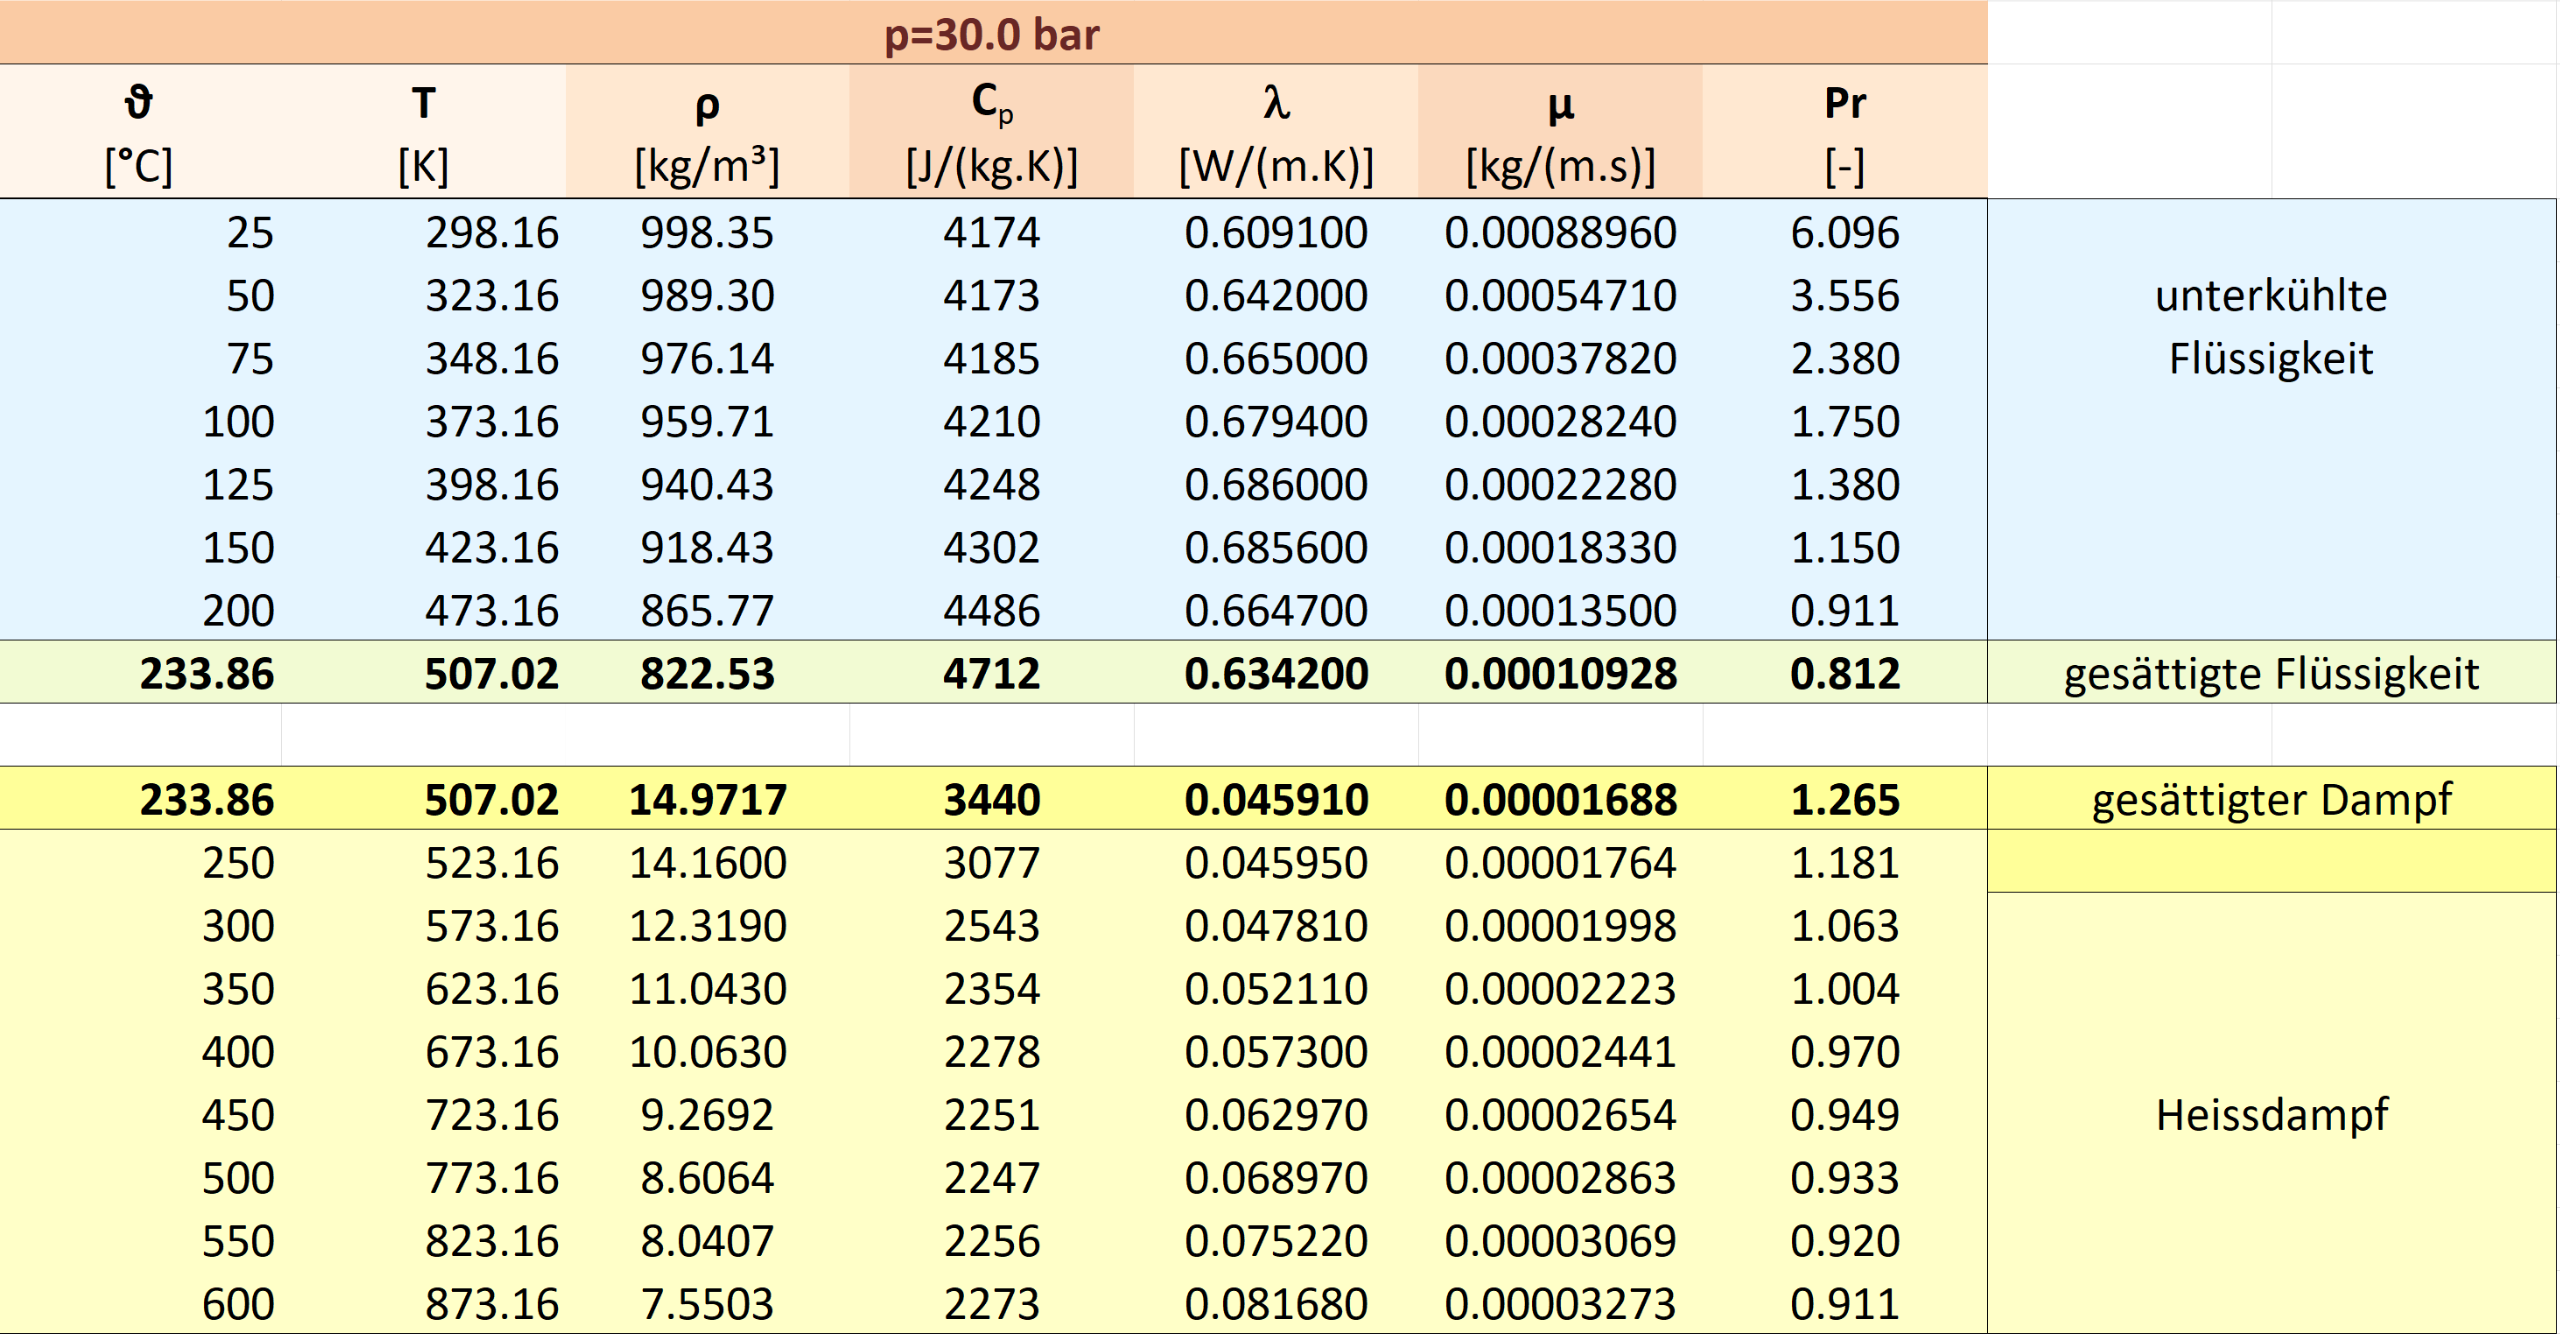Click the ρ [kg/m³] header cell
The width and height of the screenshot is (2560, 1334).
707,132
